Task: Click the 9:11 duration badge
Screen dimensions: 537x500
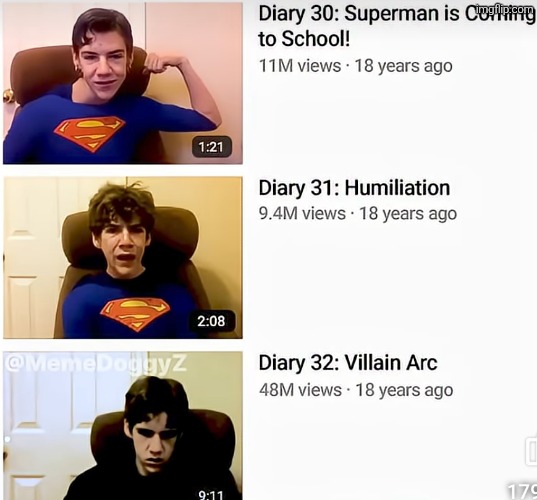Action: click(211, 495)
